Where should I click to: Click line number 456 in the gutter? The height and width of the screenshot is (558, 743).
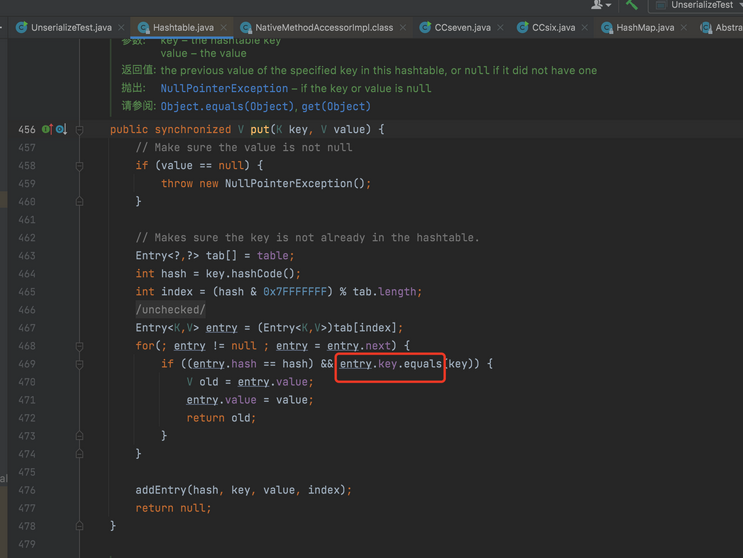click(x=27, y=129)
